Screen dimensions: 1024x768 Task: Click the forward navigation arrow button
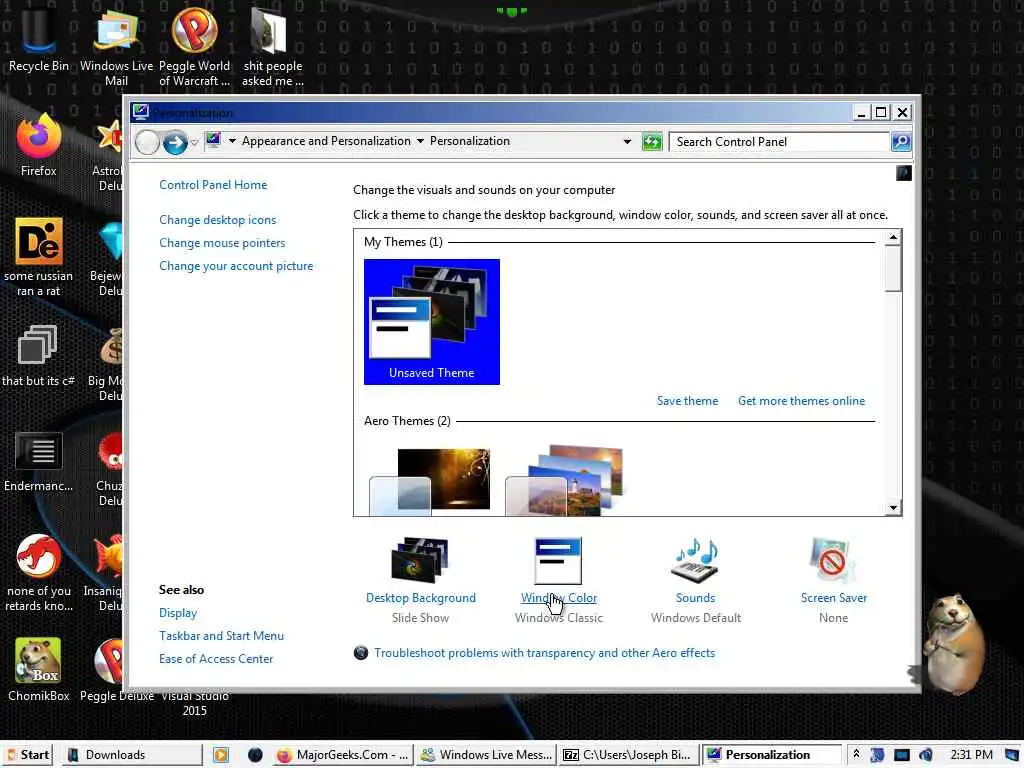tap(174, 142)
